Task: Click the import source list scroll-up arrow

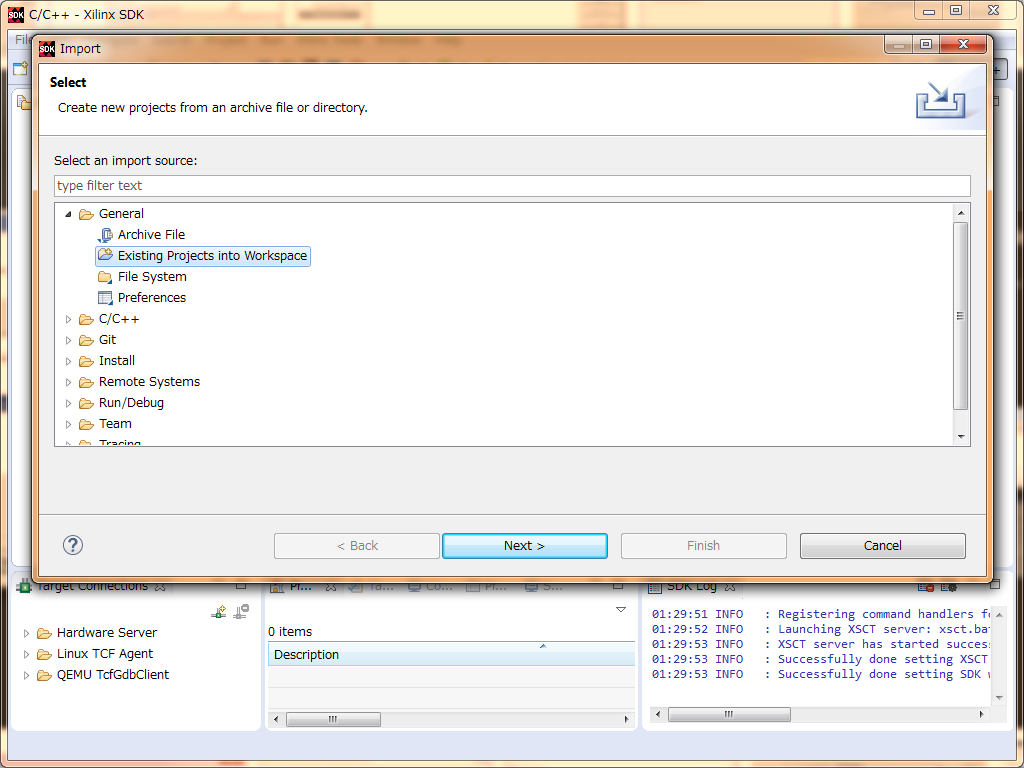Action: (x=961, y=213)
